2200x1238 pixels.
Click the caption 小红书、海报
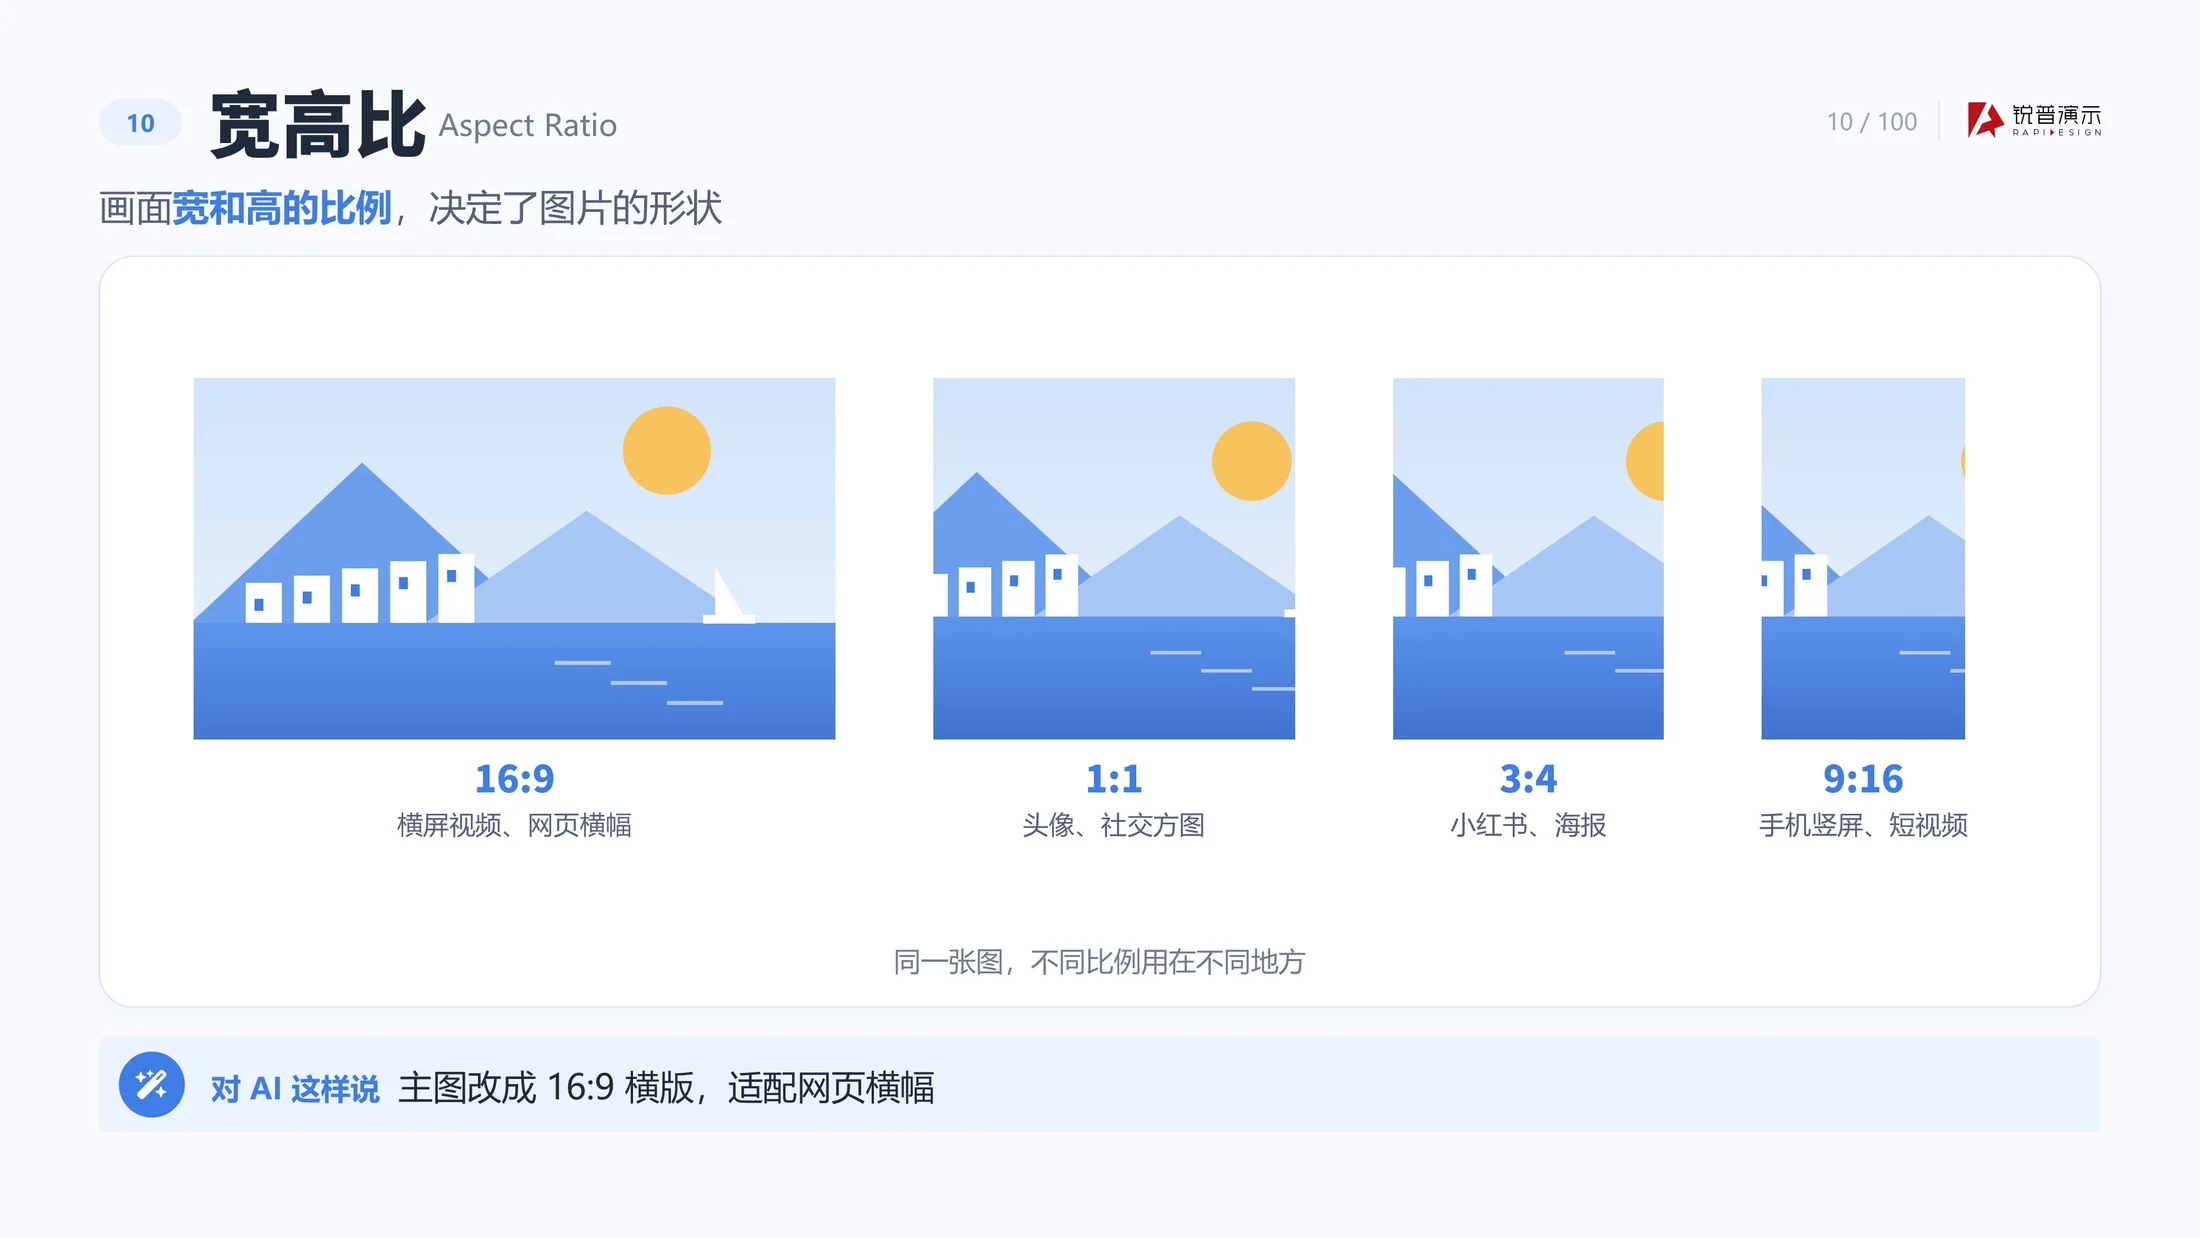1528,825
